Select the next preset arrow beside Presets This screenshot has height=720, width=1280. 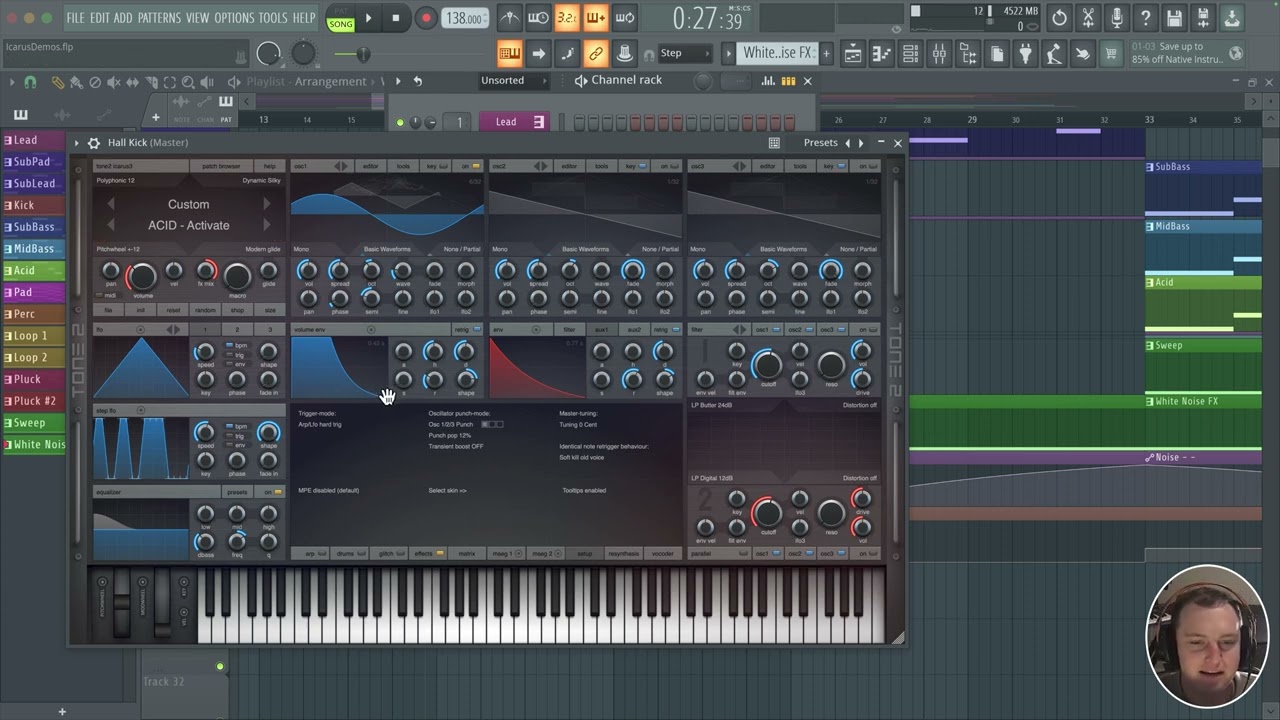(861, 143)
